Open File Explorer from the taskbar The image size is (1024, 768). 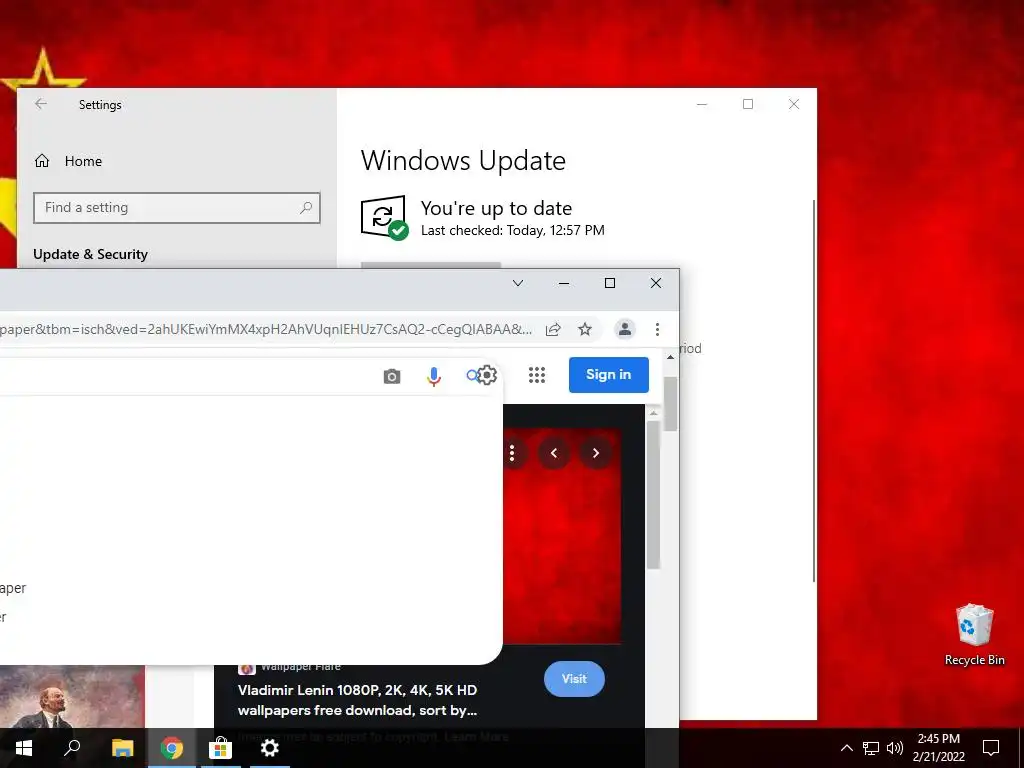coord(122,748)
